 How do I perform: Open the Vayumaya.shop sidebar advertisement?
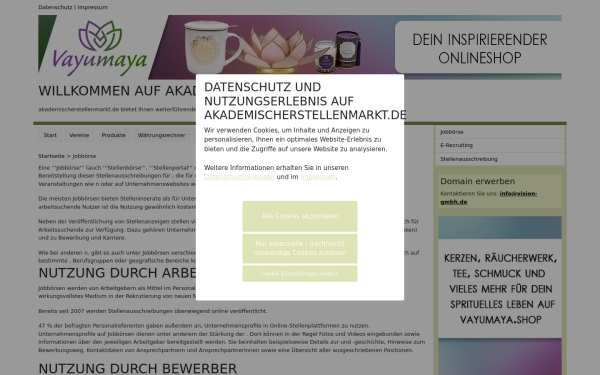[x=500, y=295]
